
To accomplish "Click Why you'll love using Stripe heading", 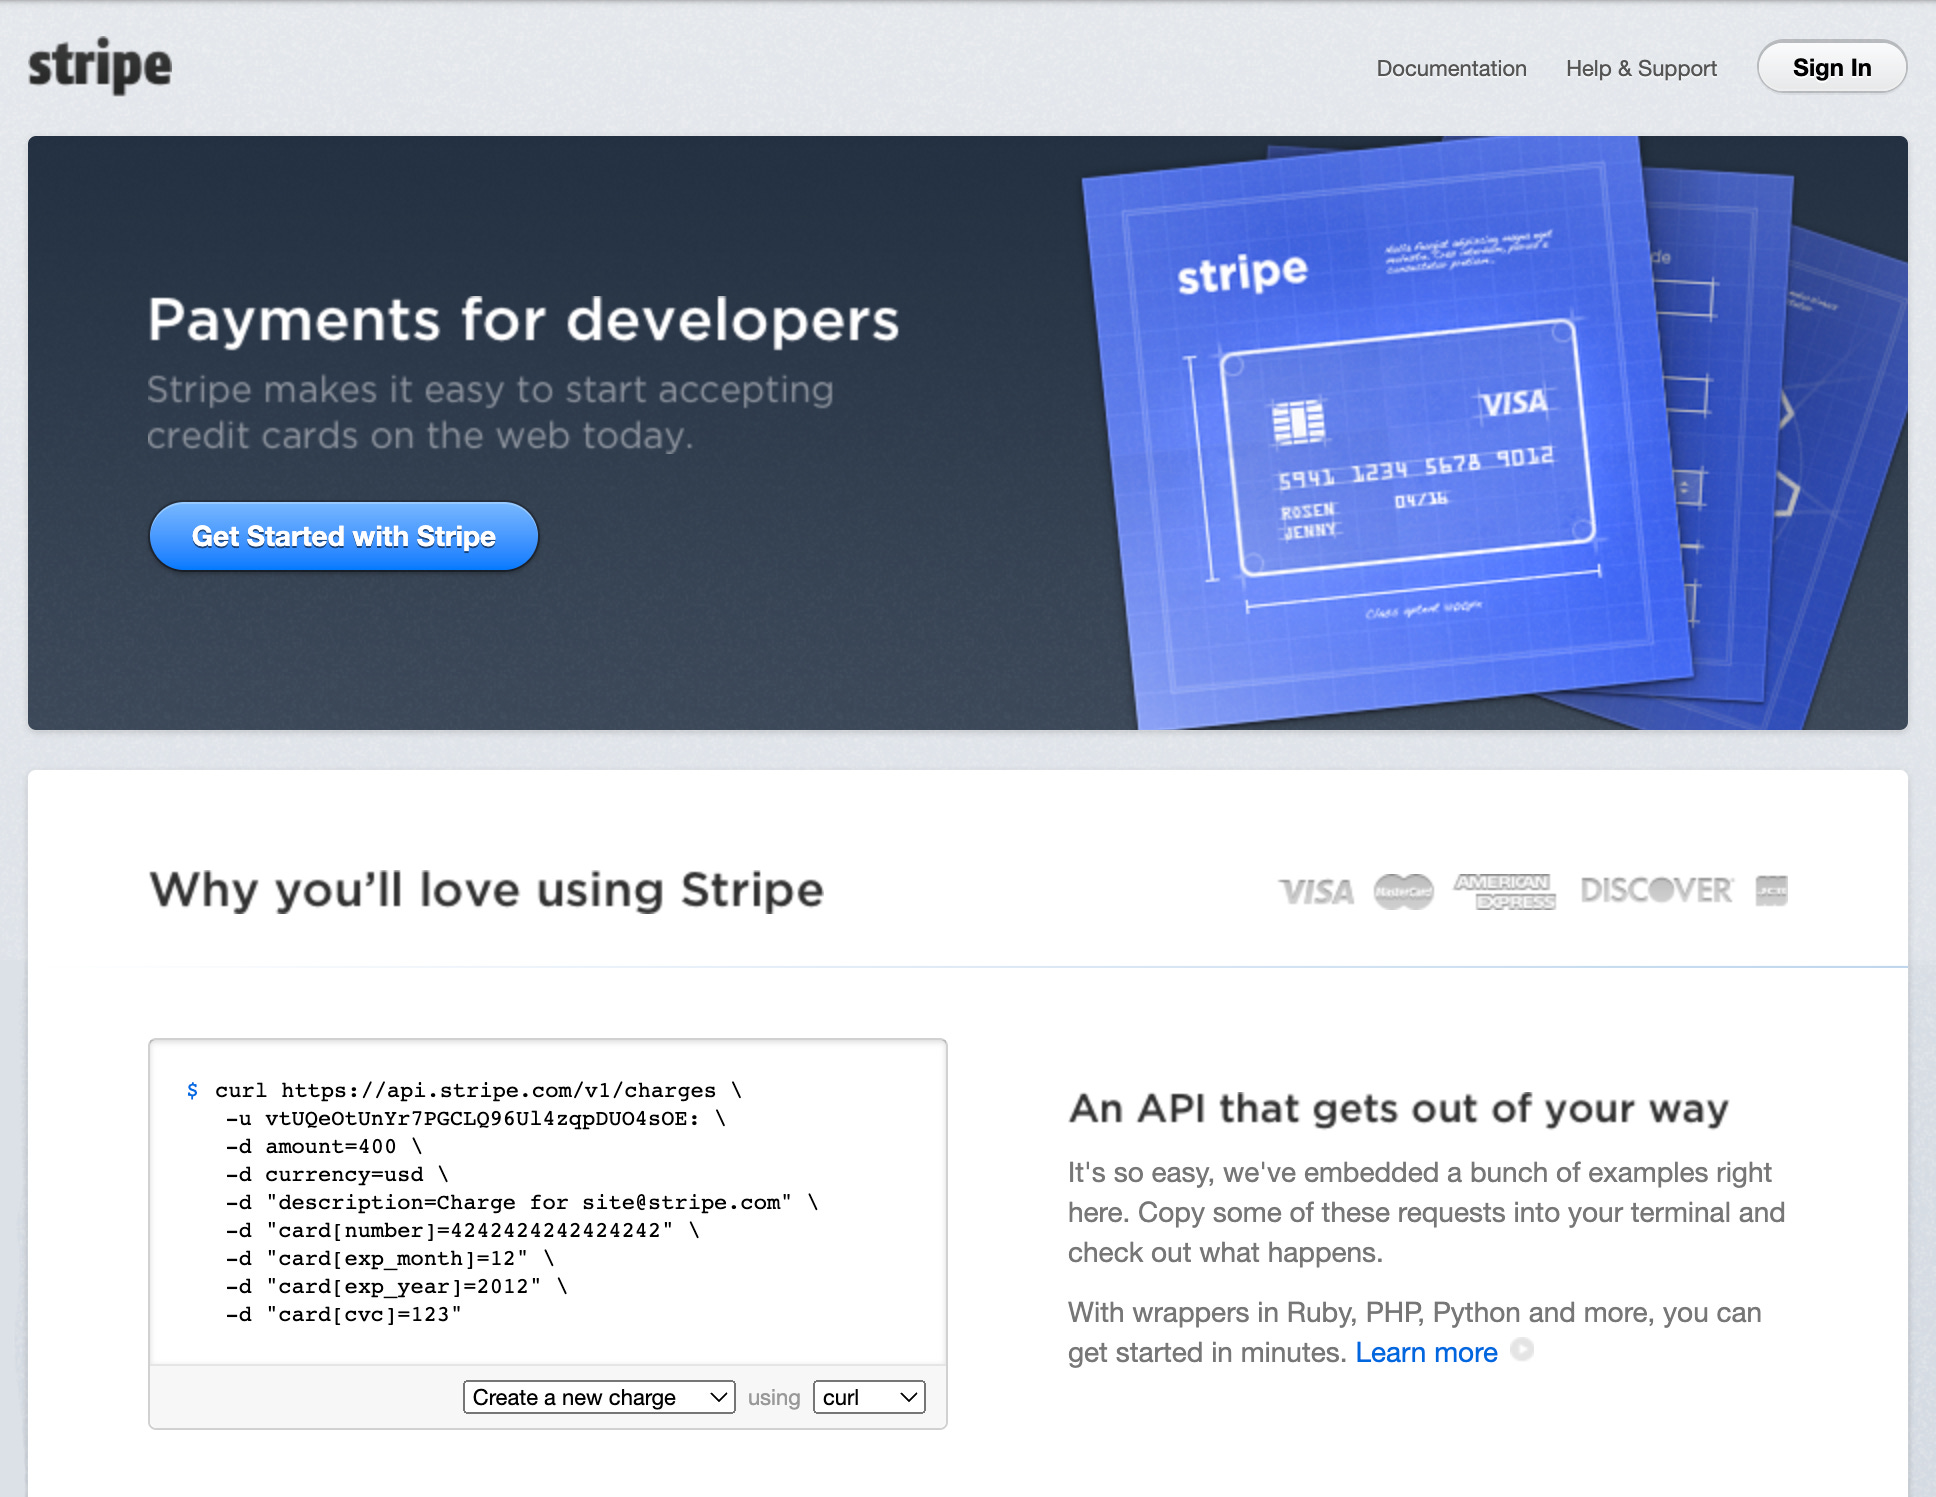I will point(486,890).
